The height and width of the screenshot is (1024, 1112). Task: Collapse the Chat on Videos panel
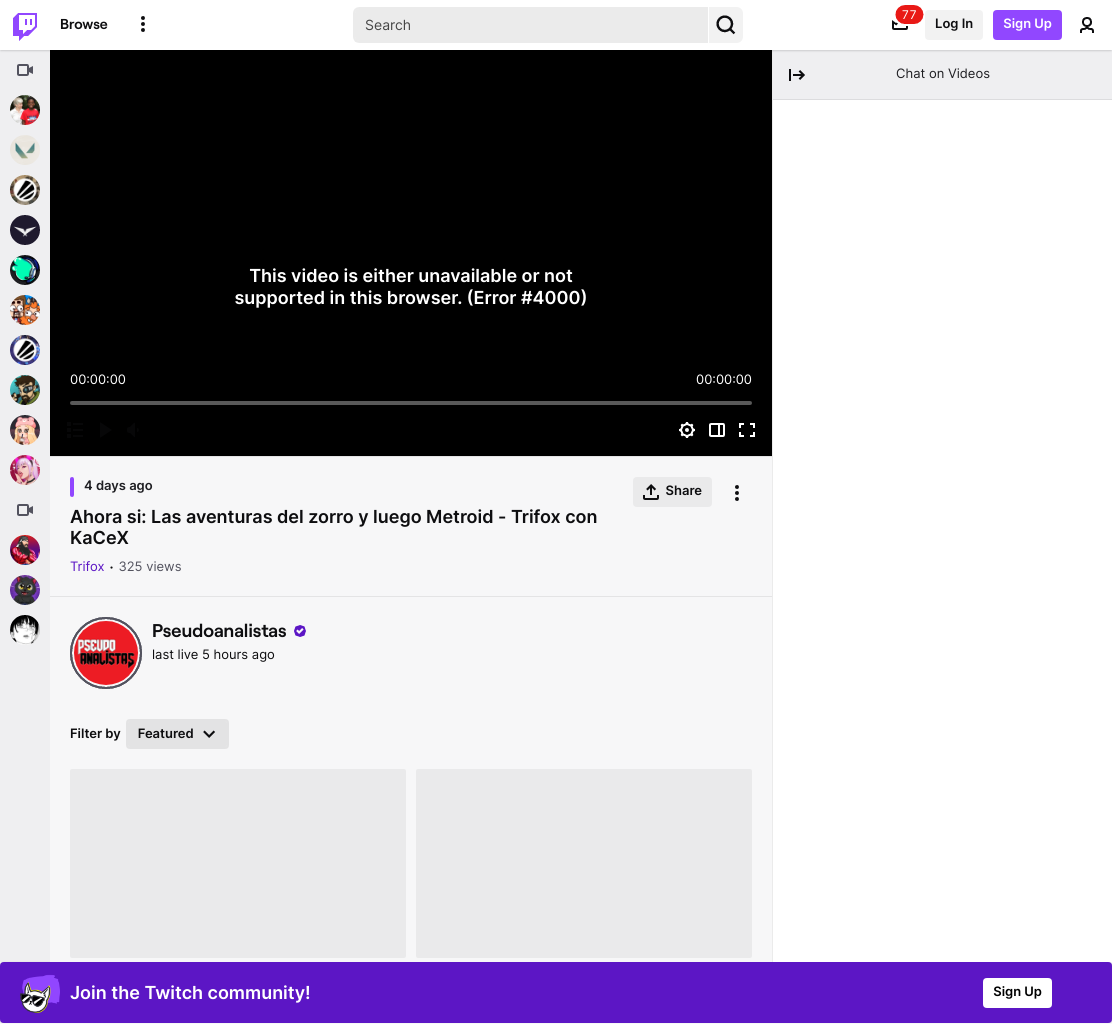tap(796, 74)
